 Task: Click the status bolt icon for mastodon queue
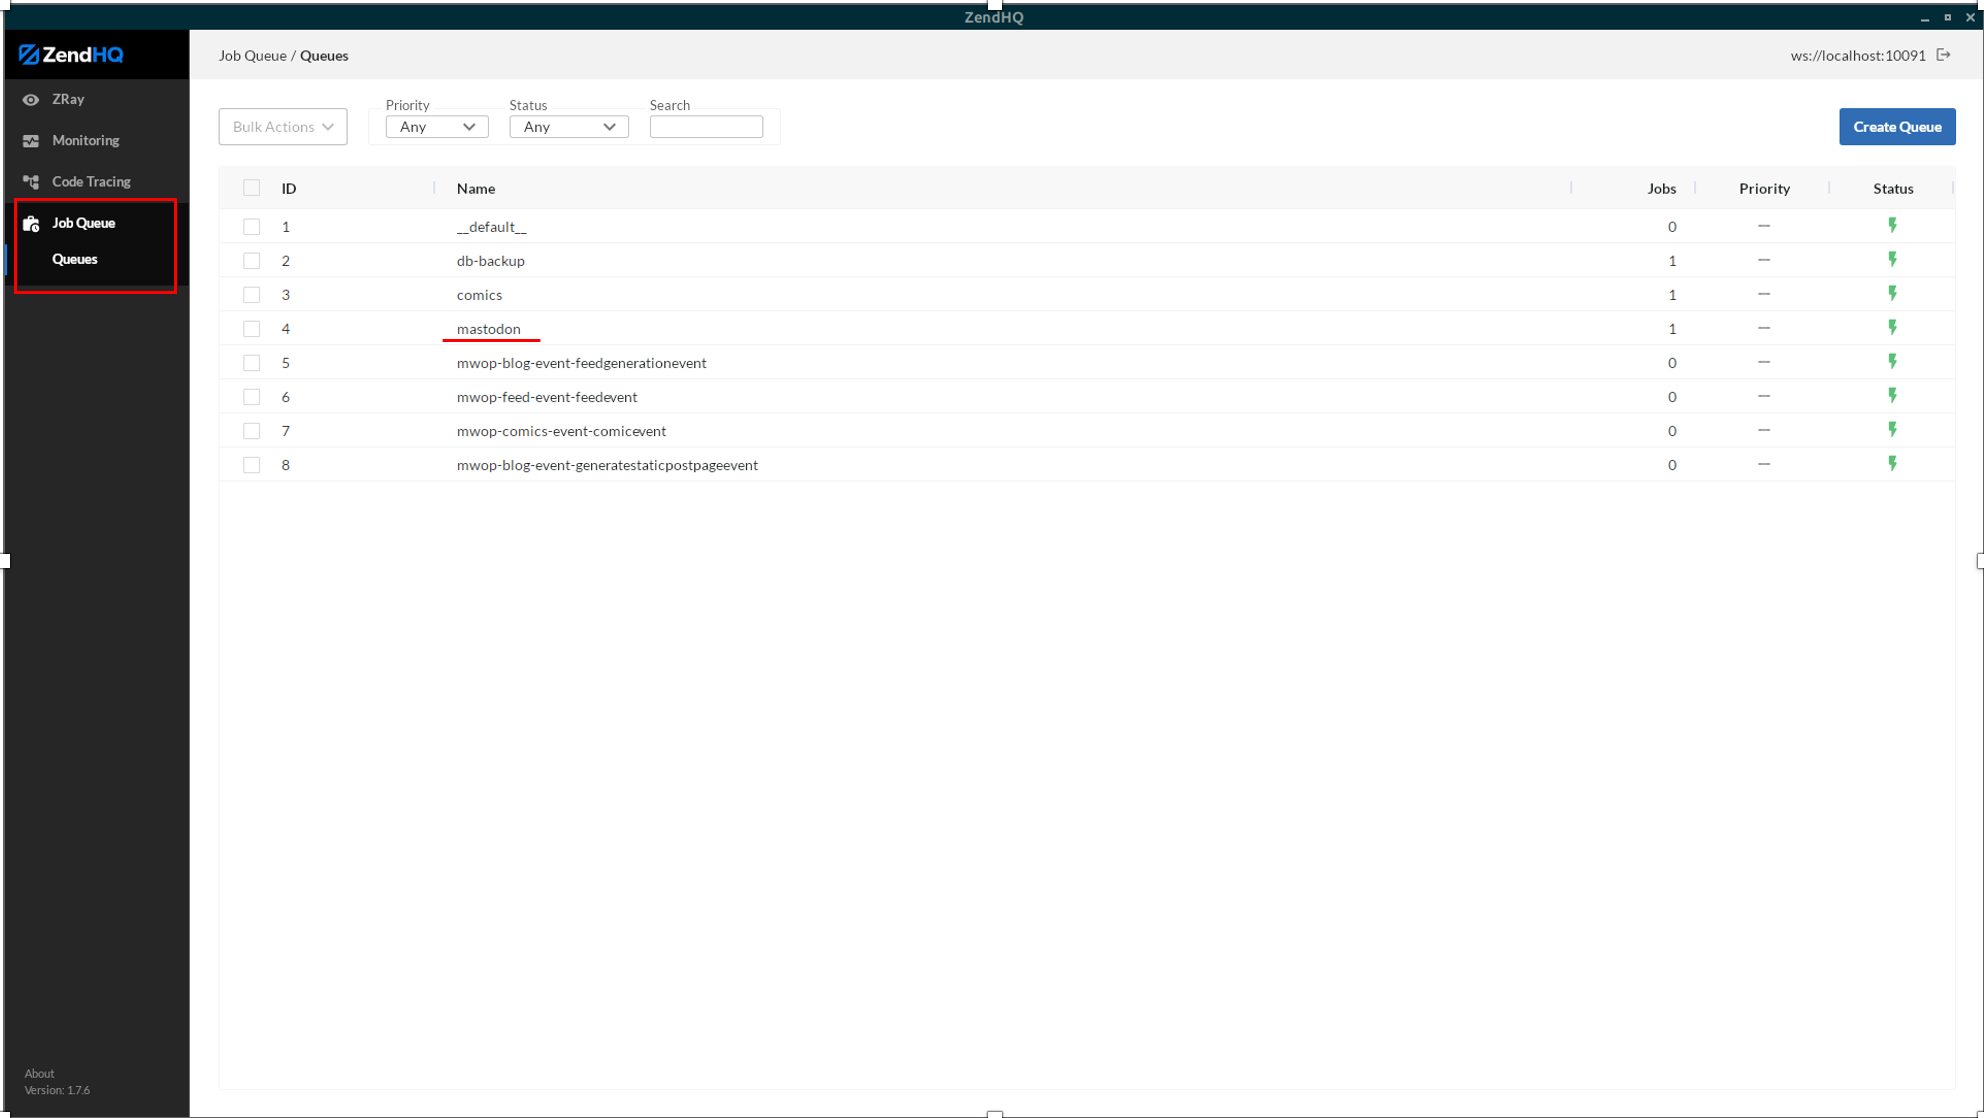coord(1892,328)
